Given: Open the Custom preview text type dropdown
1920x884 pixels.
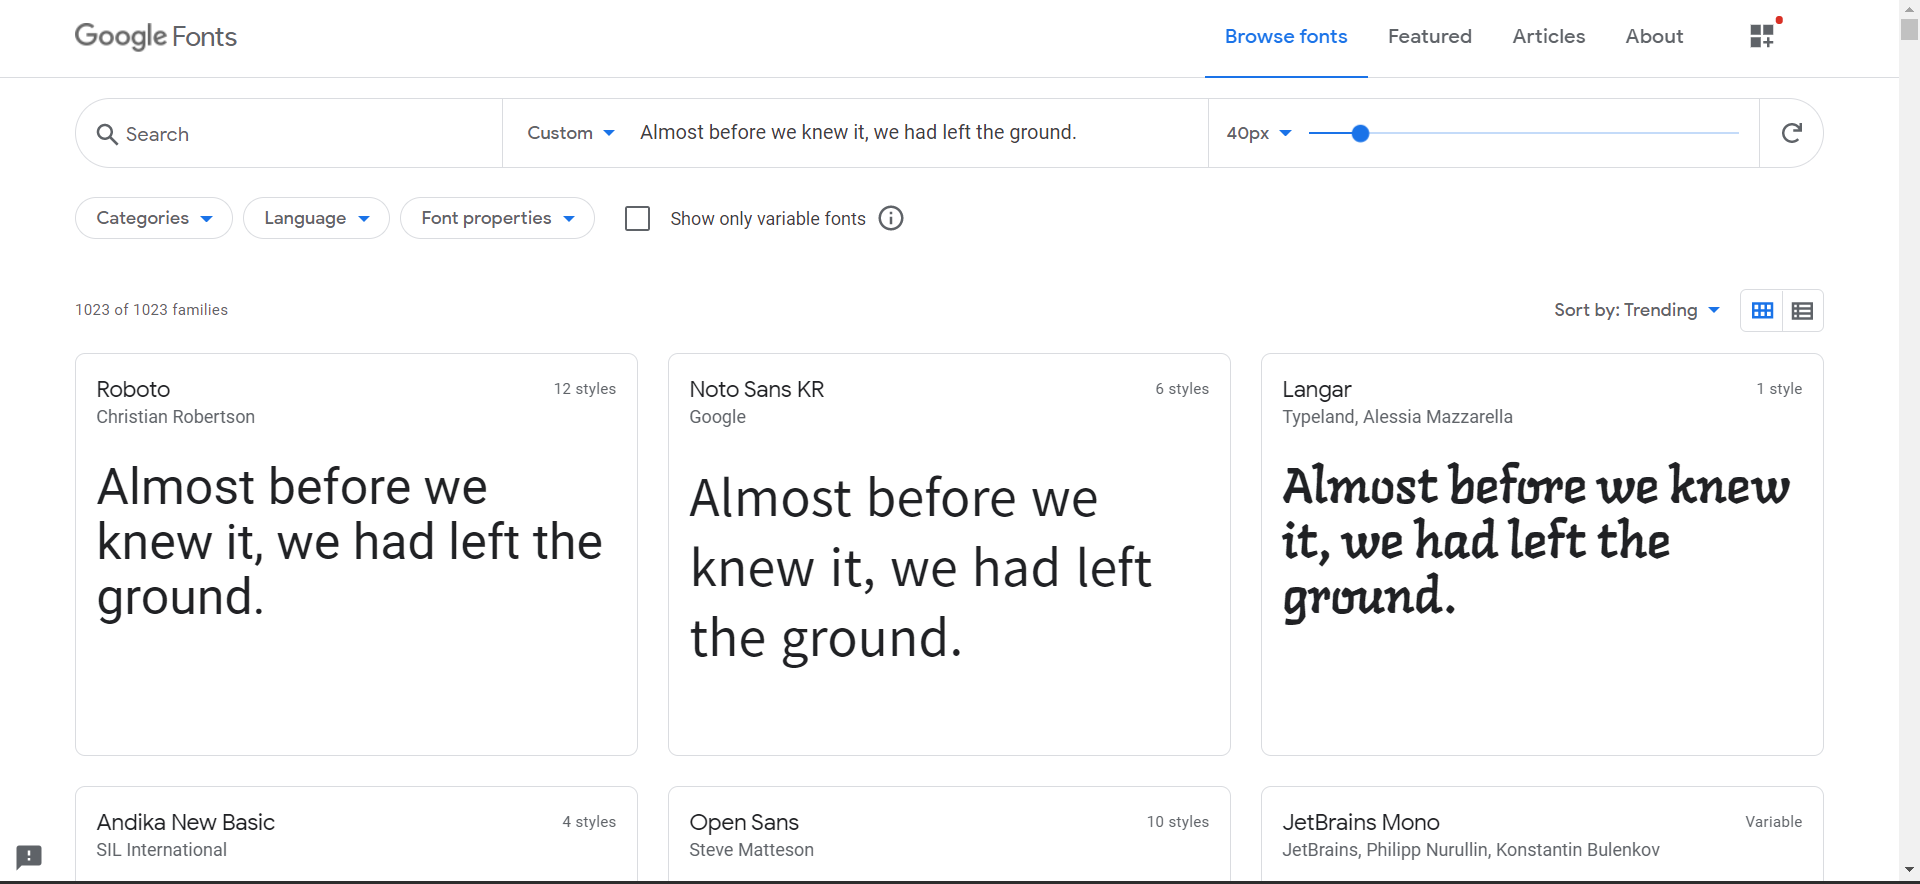Looking at the screenshot, I should (x=571, y=133).
